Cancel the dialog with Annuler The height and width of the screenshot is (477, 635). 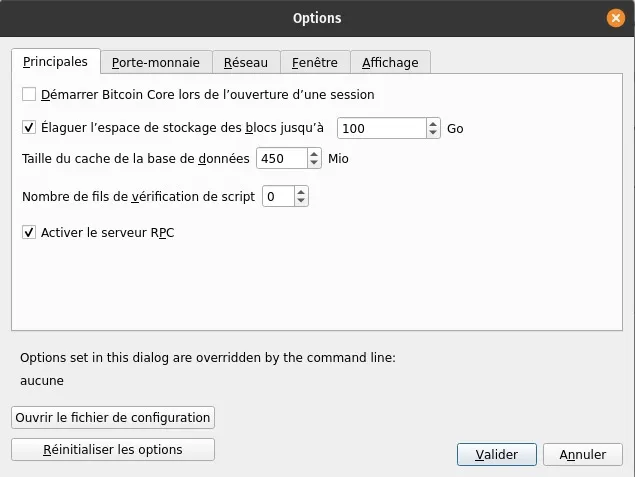click(x=582, y=454)
